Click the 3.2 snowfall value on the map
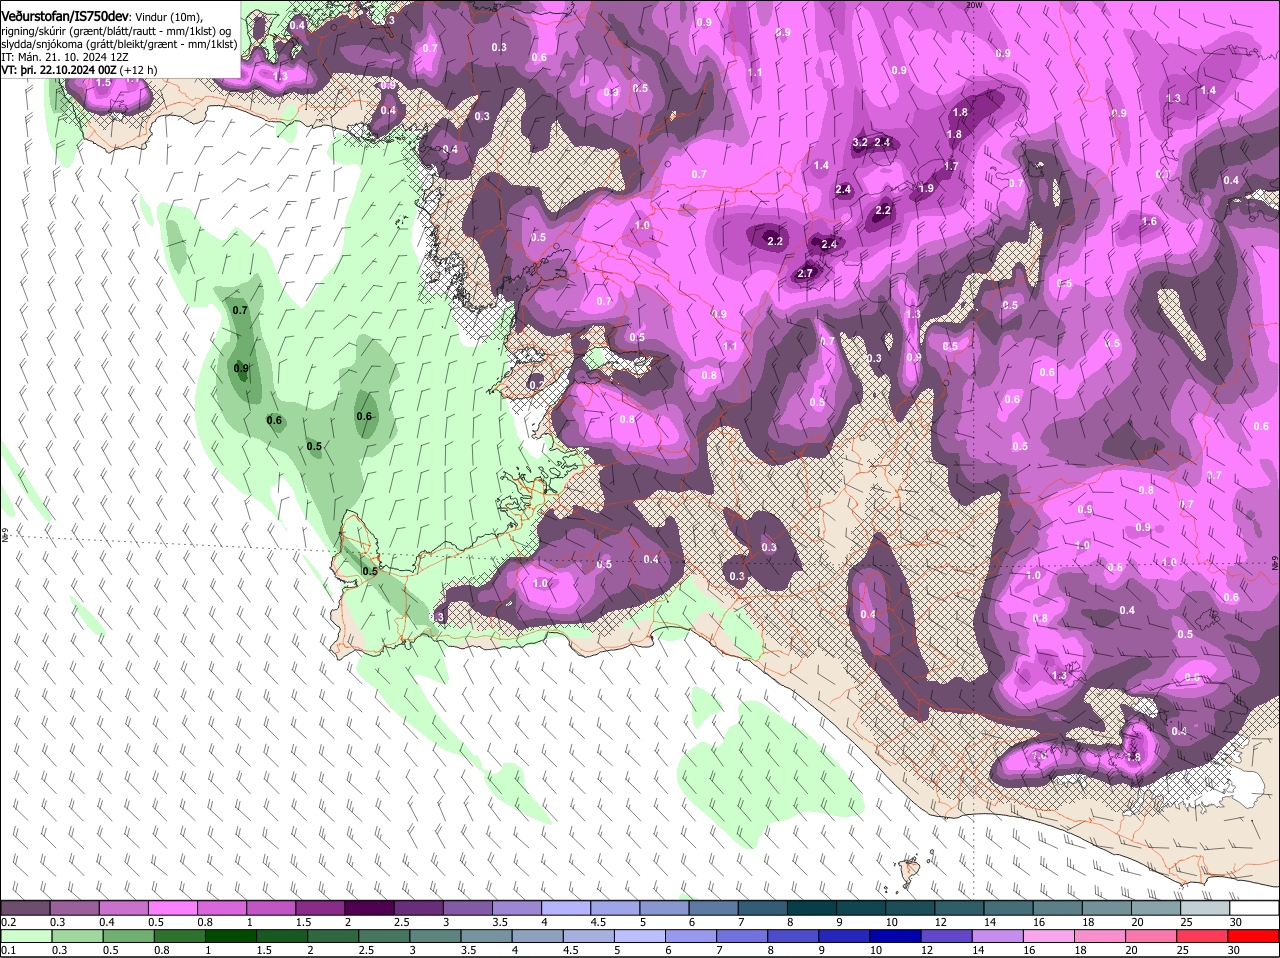This screenshot has width=1280, height=958. 860,143
